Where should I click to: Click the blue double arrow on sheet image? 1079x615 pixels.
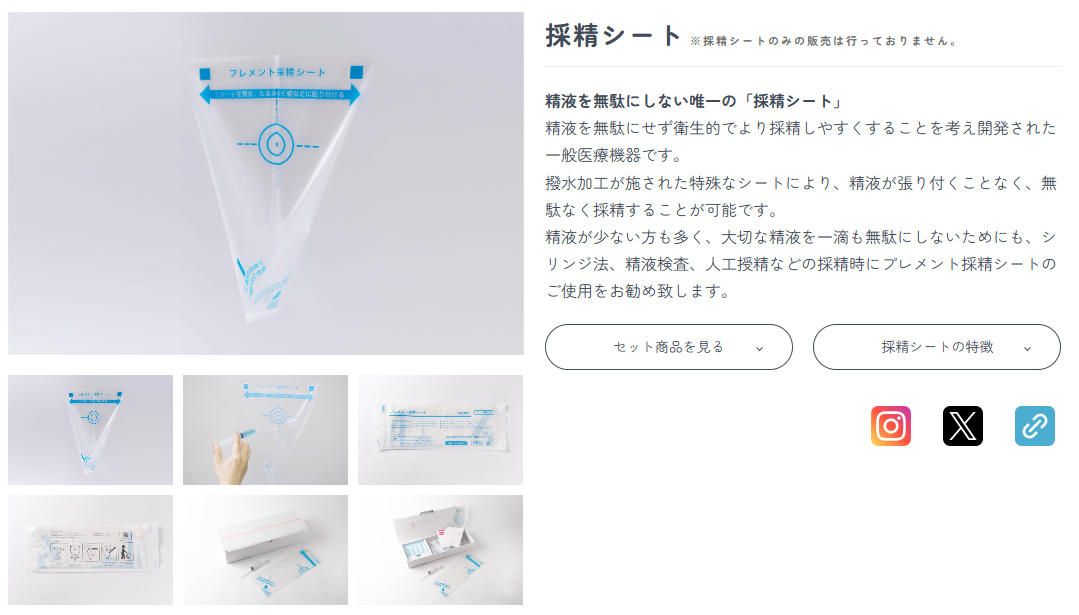click(x=279, y=94)
